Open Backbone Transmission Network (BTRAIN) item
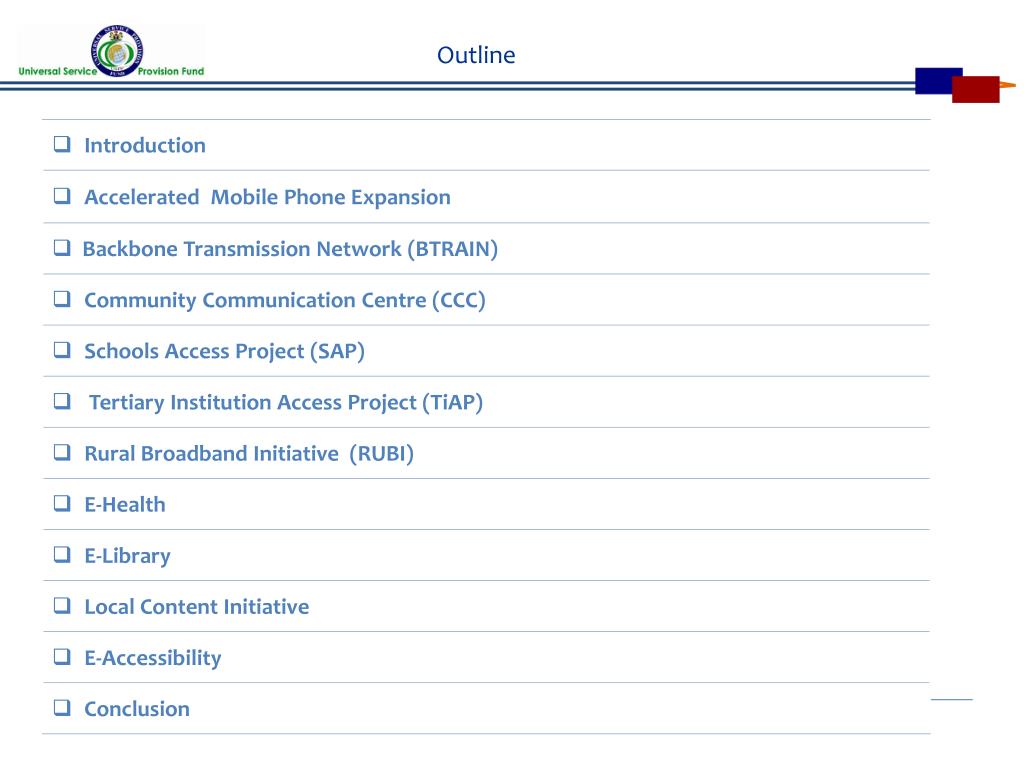The image size is (1024, 768). [x=290, y=249]
